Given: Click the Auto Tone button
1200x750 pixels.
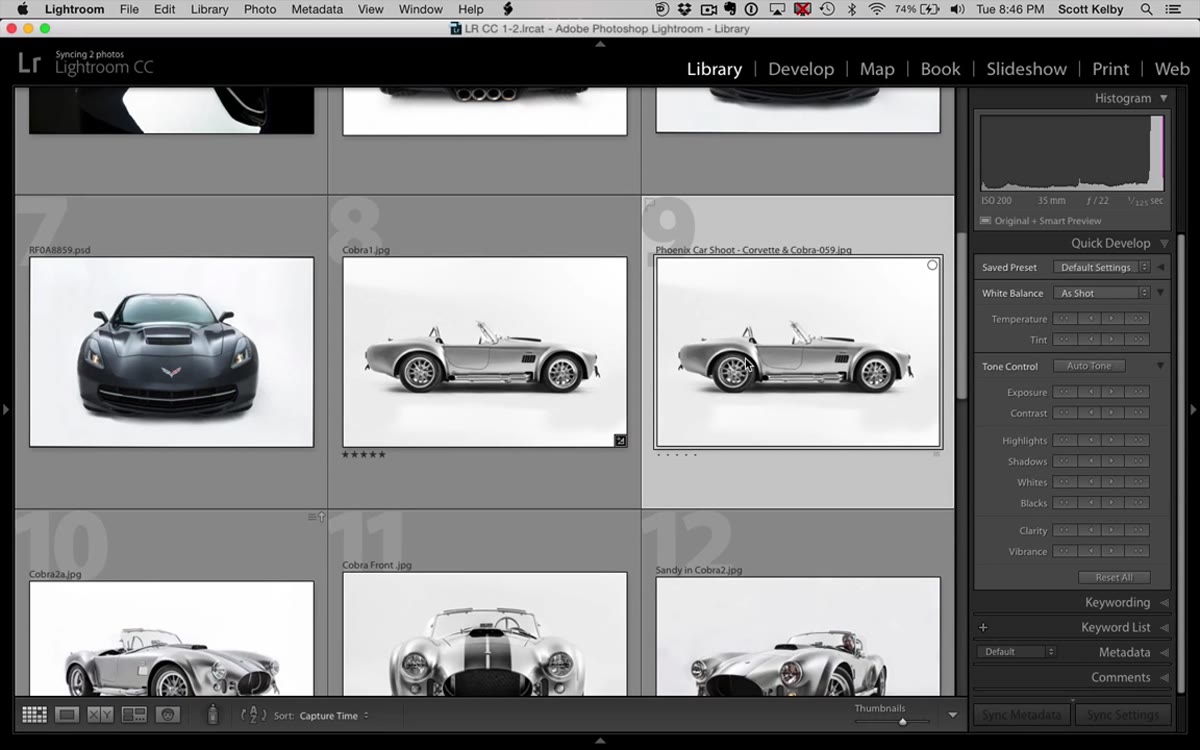Looking at the screenshot, I should point(1089,366).
